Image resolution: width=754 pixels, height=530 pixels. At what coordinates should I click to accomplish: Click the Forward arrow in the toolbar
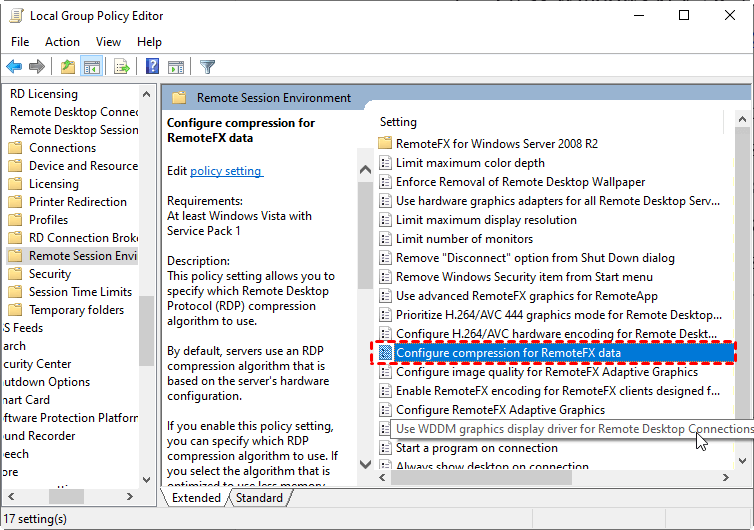(37, 67)
